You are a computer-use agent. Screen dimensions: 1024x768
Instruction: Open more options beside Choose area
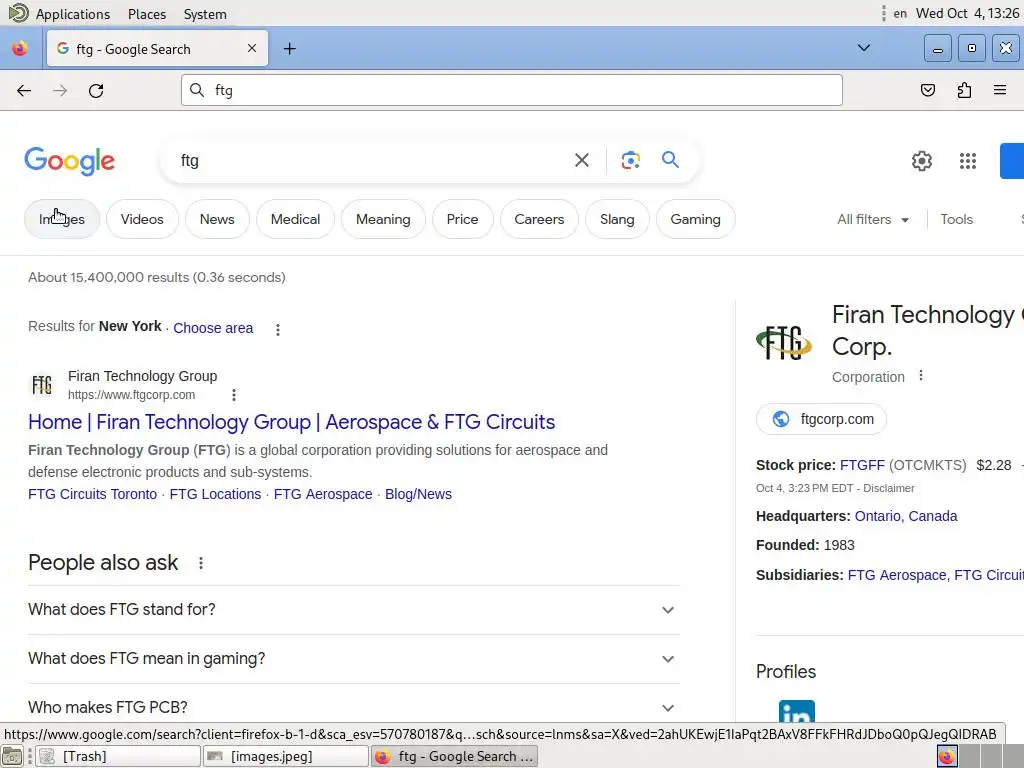(278, 330)
